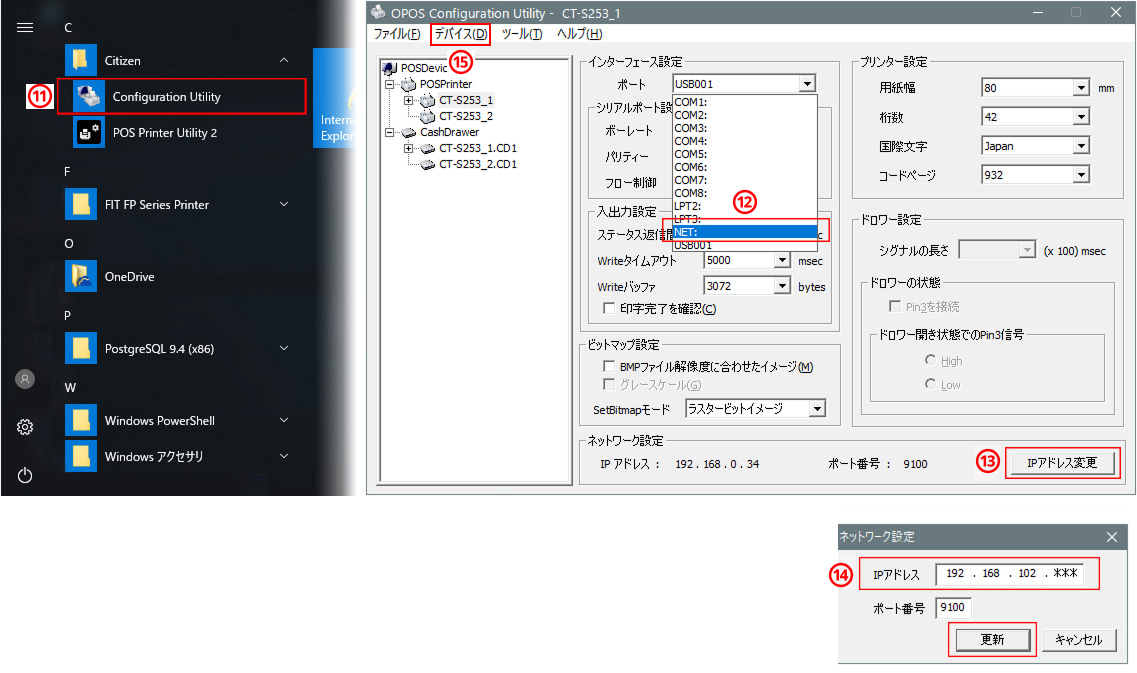
Task: Launch POS Printer Utility 2
Action: (164, 133)
